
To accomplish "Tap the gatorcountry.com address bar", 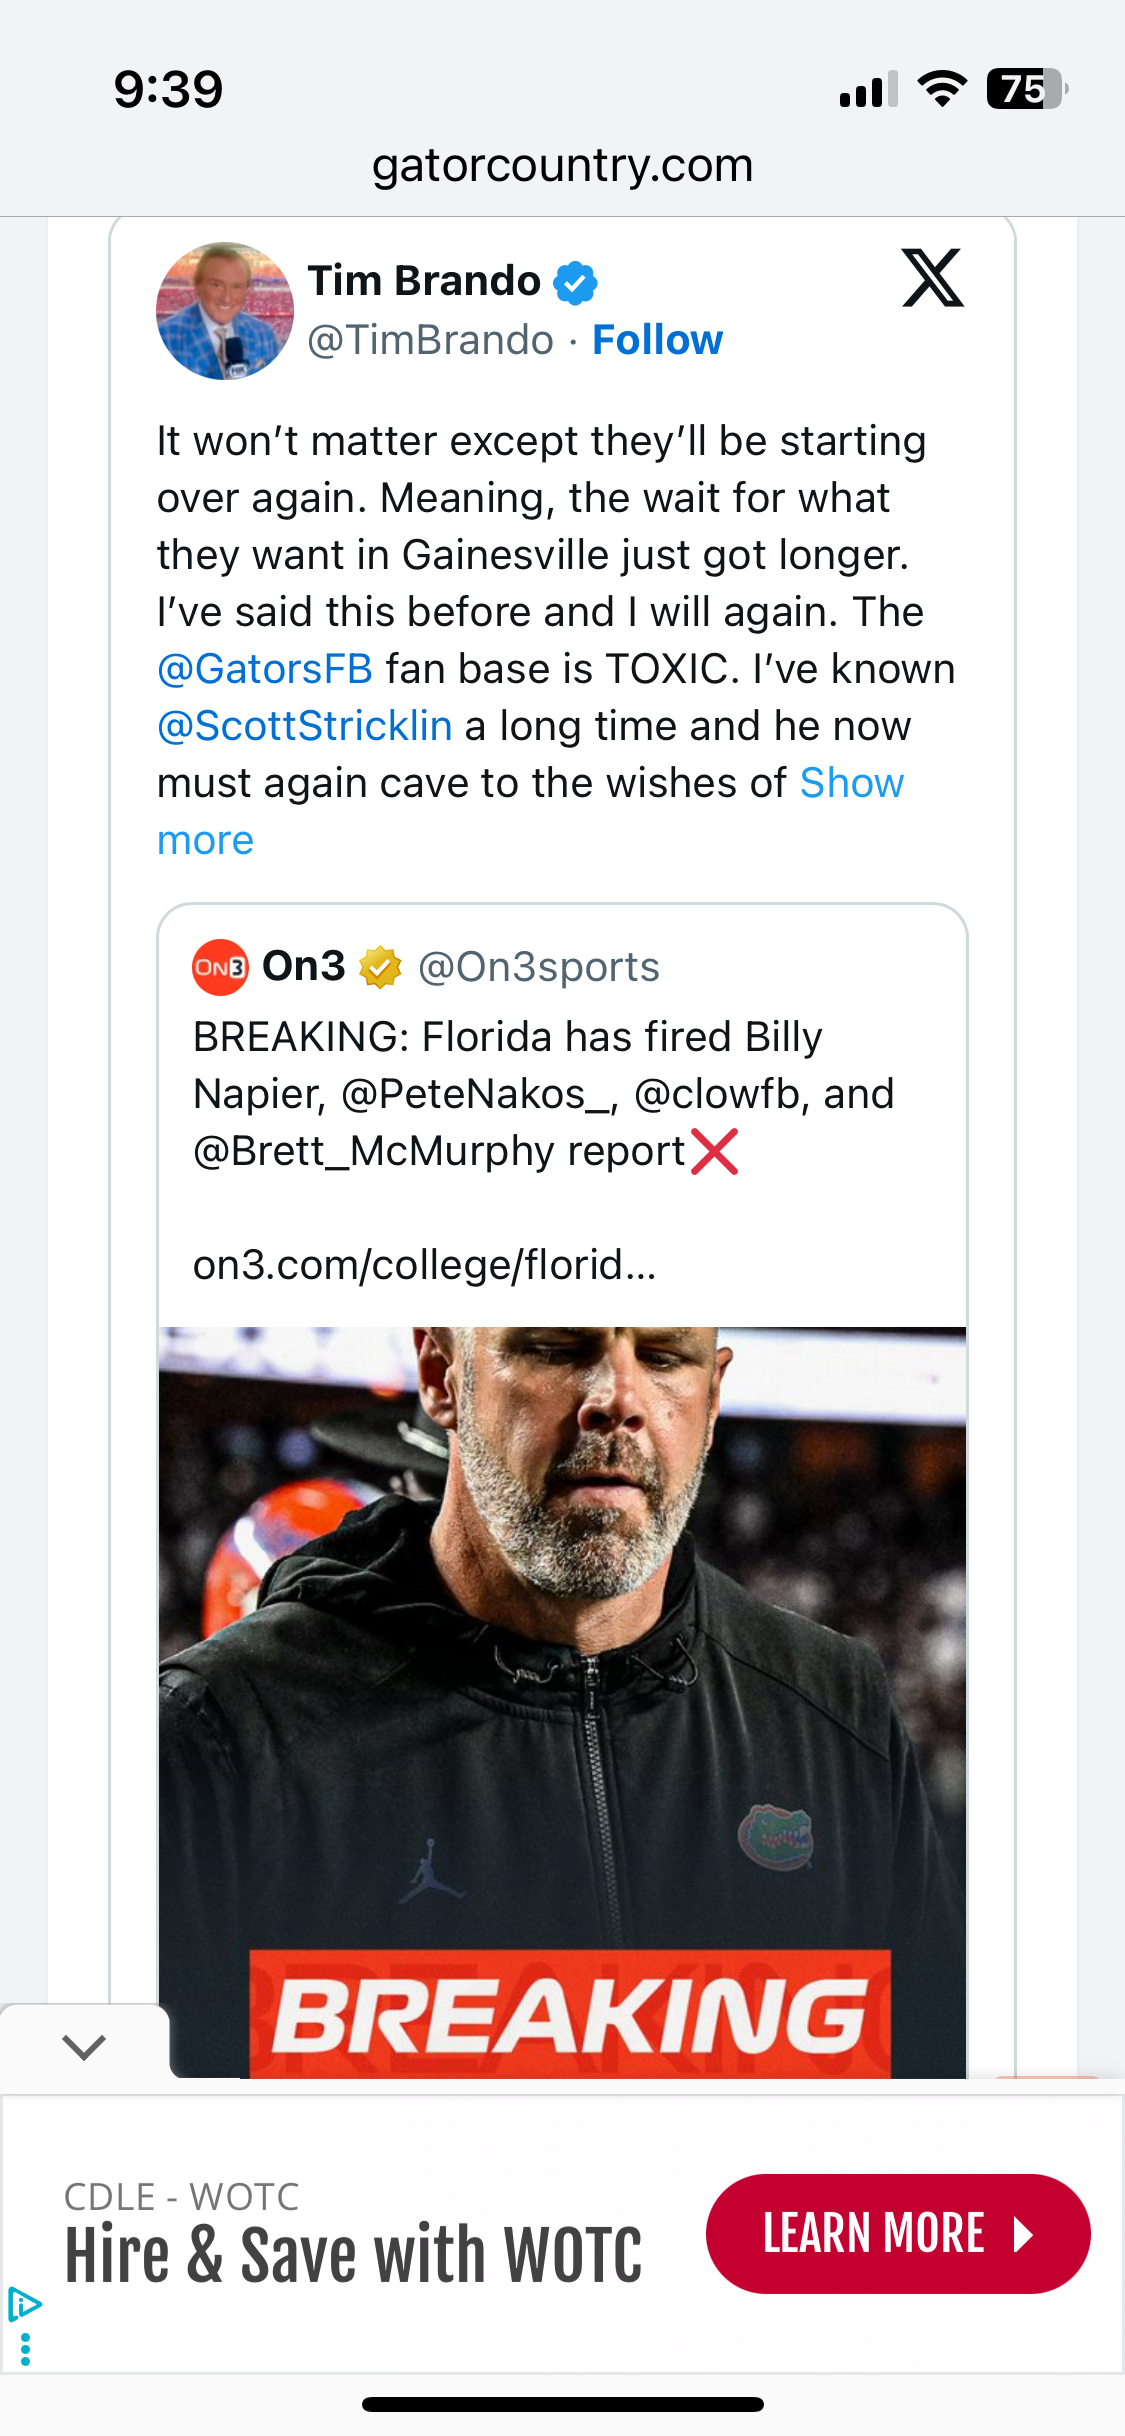I will point(562,165).
